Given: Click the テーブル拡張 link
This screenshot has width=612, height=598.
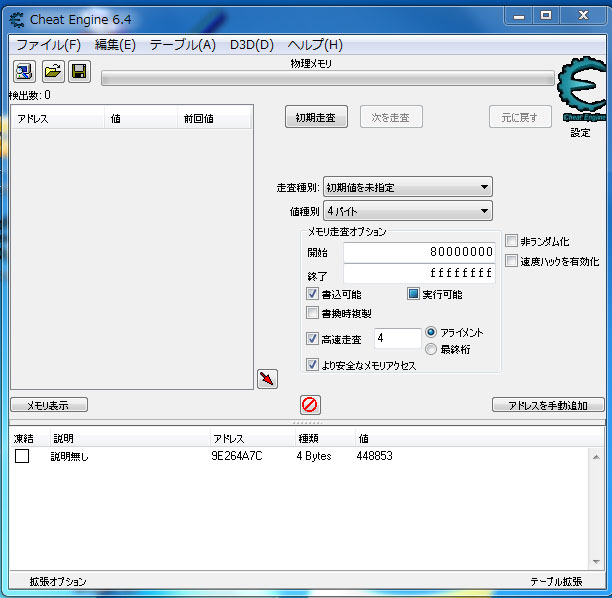Looking at the screenshot, I should tap(556, 582).
